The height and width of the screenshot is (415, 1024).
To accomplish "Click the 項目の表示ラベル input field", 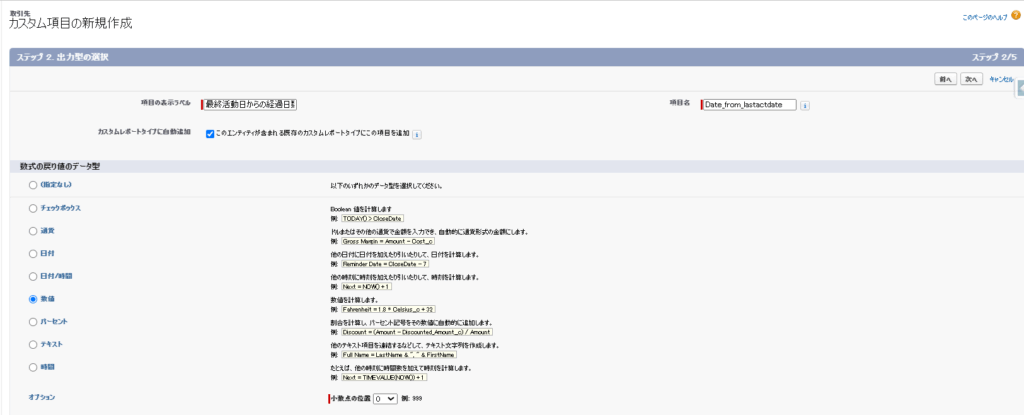I will pyautogui.click(x=250, y=104).
